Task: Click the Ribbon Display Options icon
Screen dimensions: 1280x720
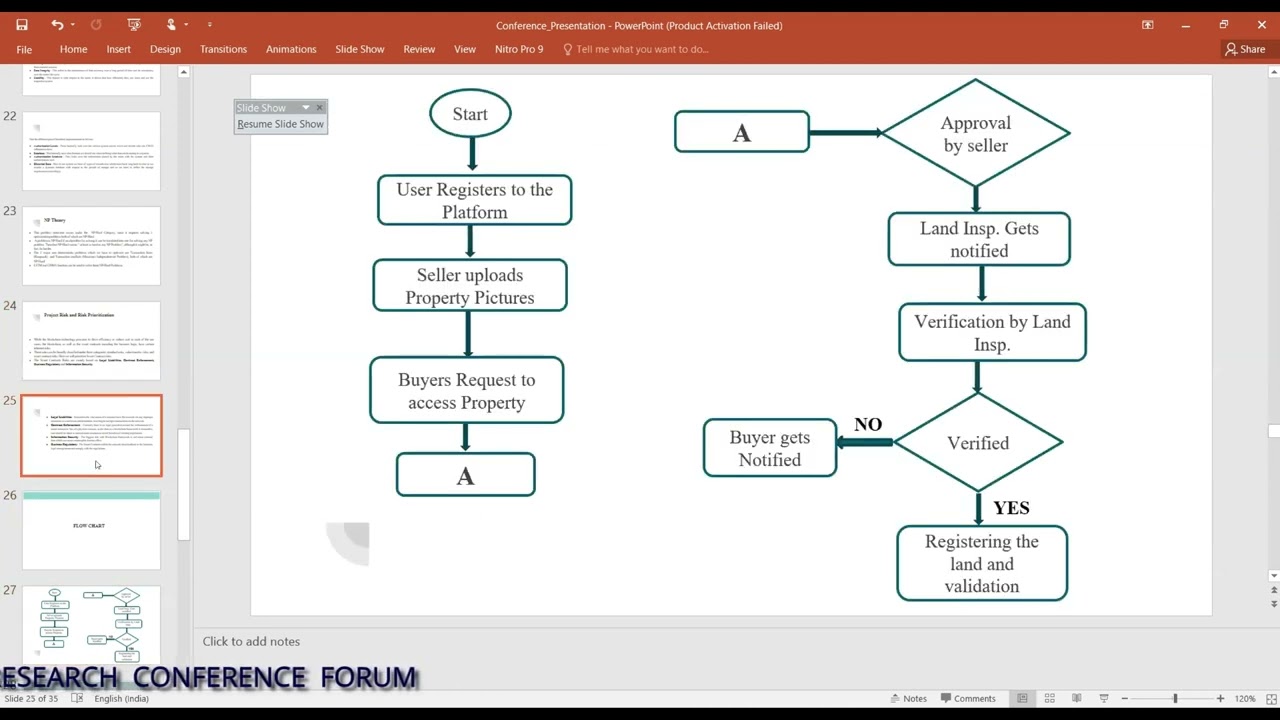Action: (x=1147, y=25)
